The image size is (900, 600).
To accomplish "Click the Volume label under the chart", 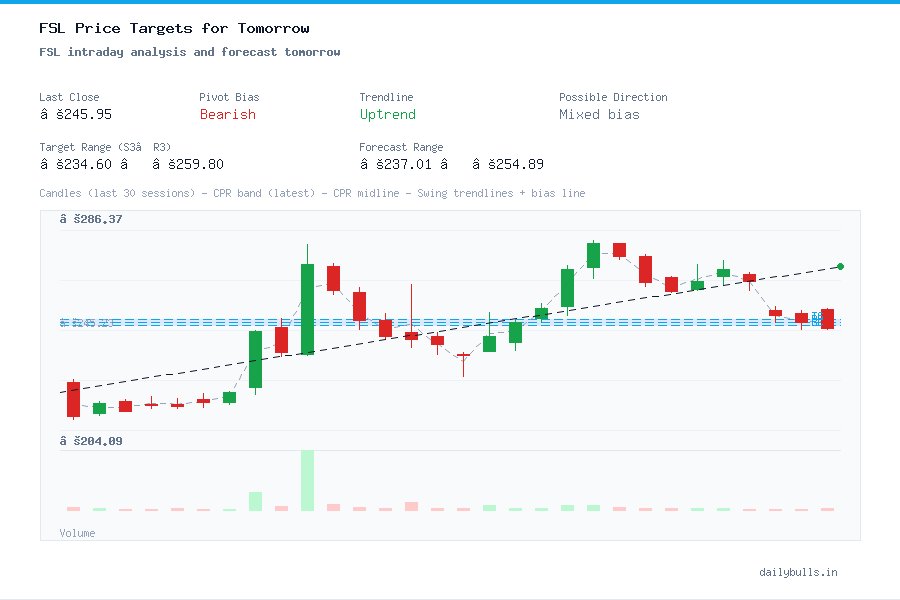I will coord(77,533).
